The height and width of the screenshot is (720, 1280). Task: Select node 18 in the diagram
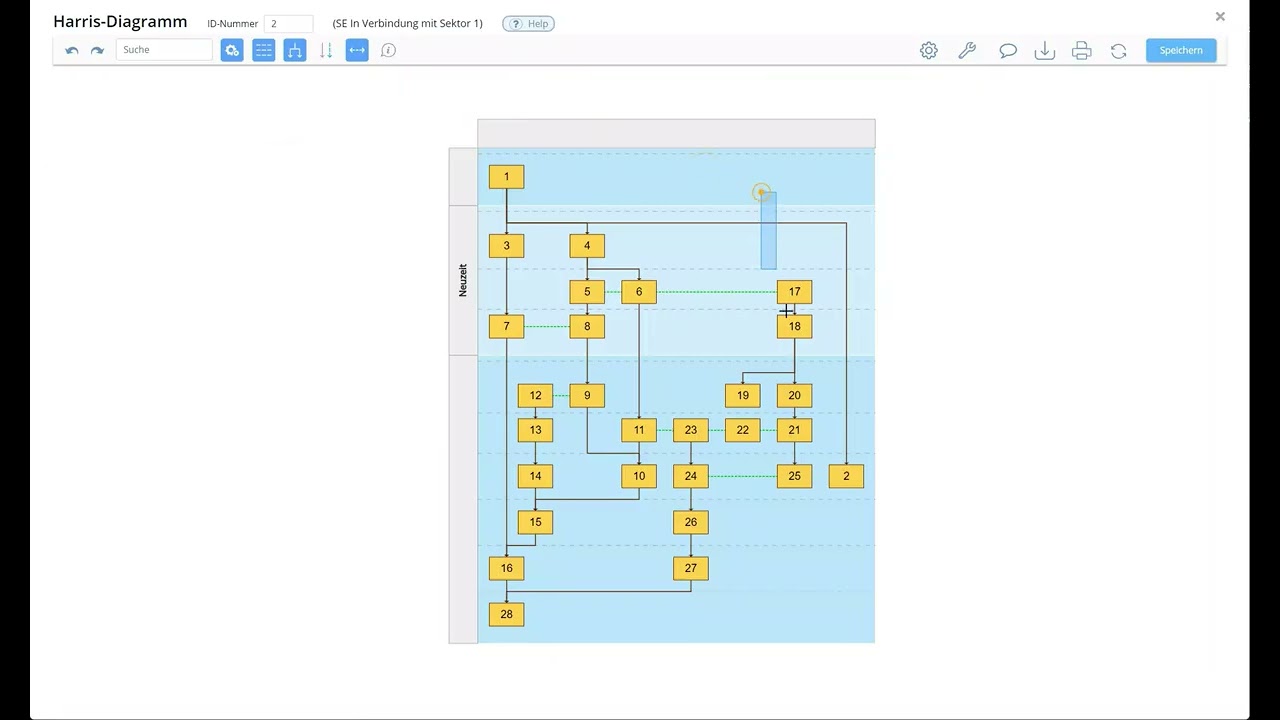coord(794,326)
